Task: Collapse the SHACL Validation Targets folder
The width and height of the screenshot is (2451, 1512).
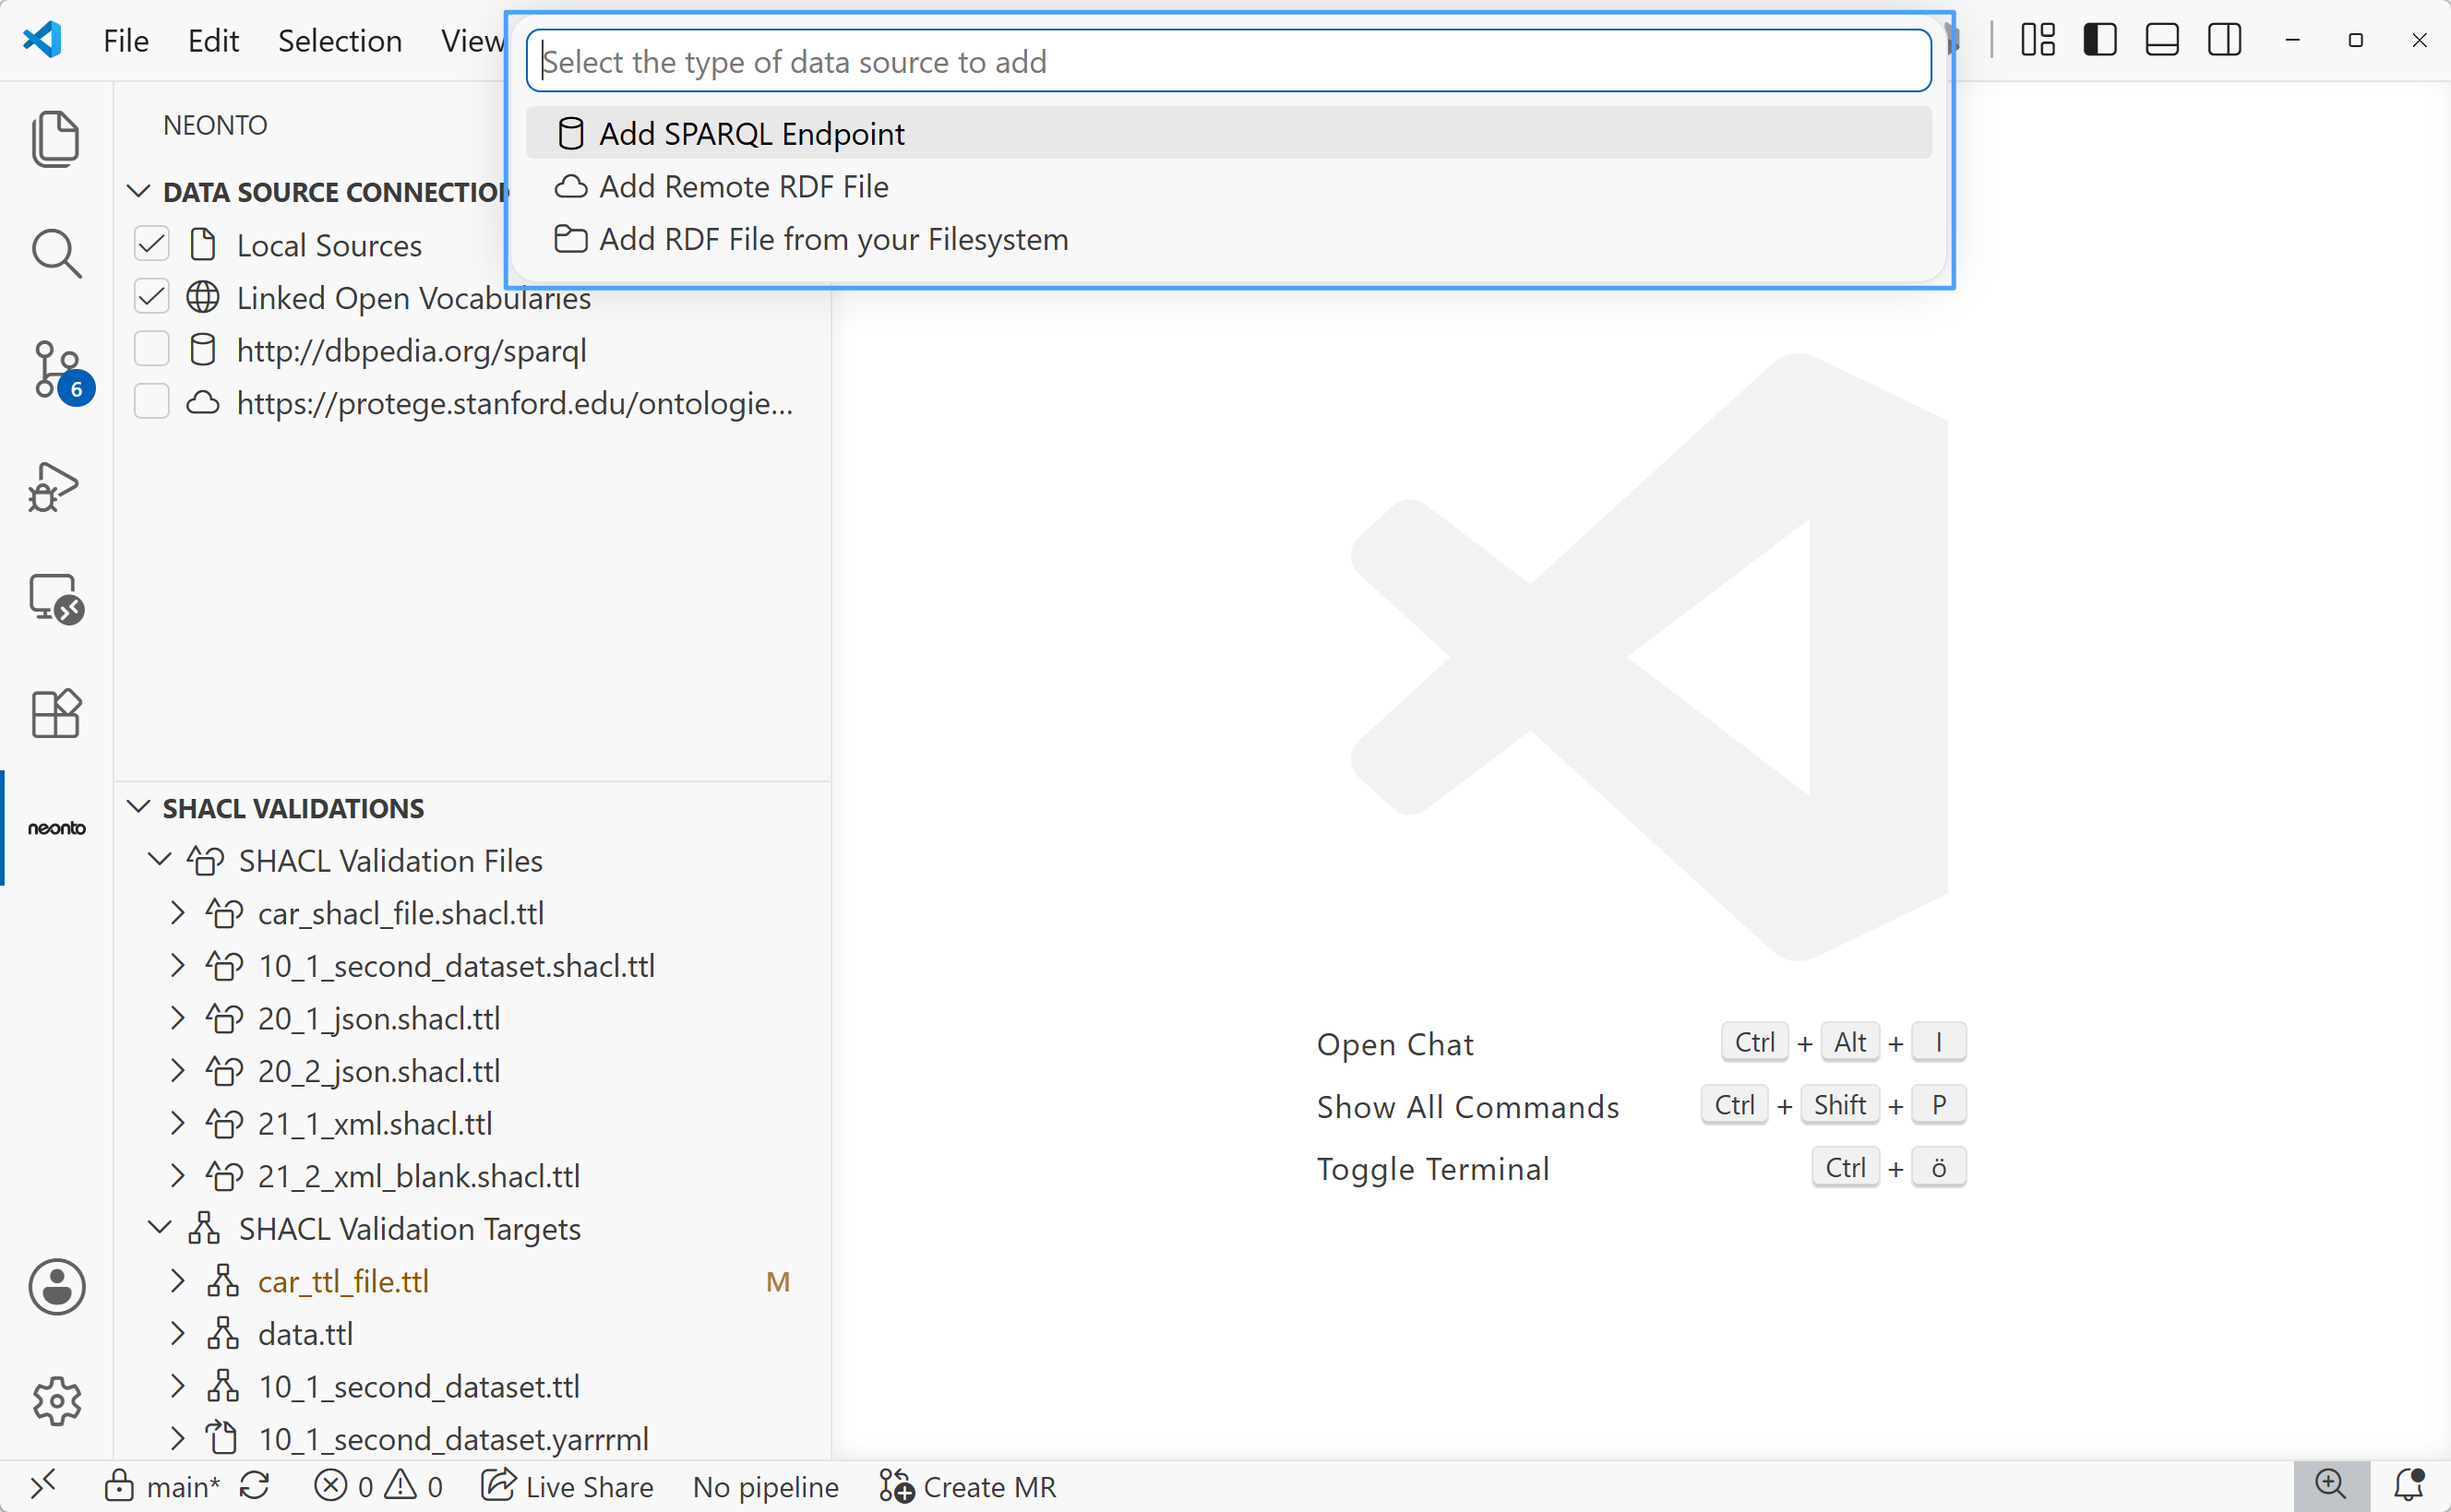Action: tap(159, 1228)
